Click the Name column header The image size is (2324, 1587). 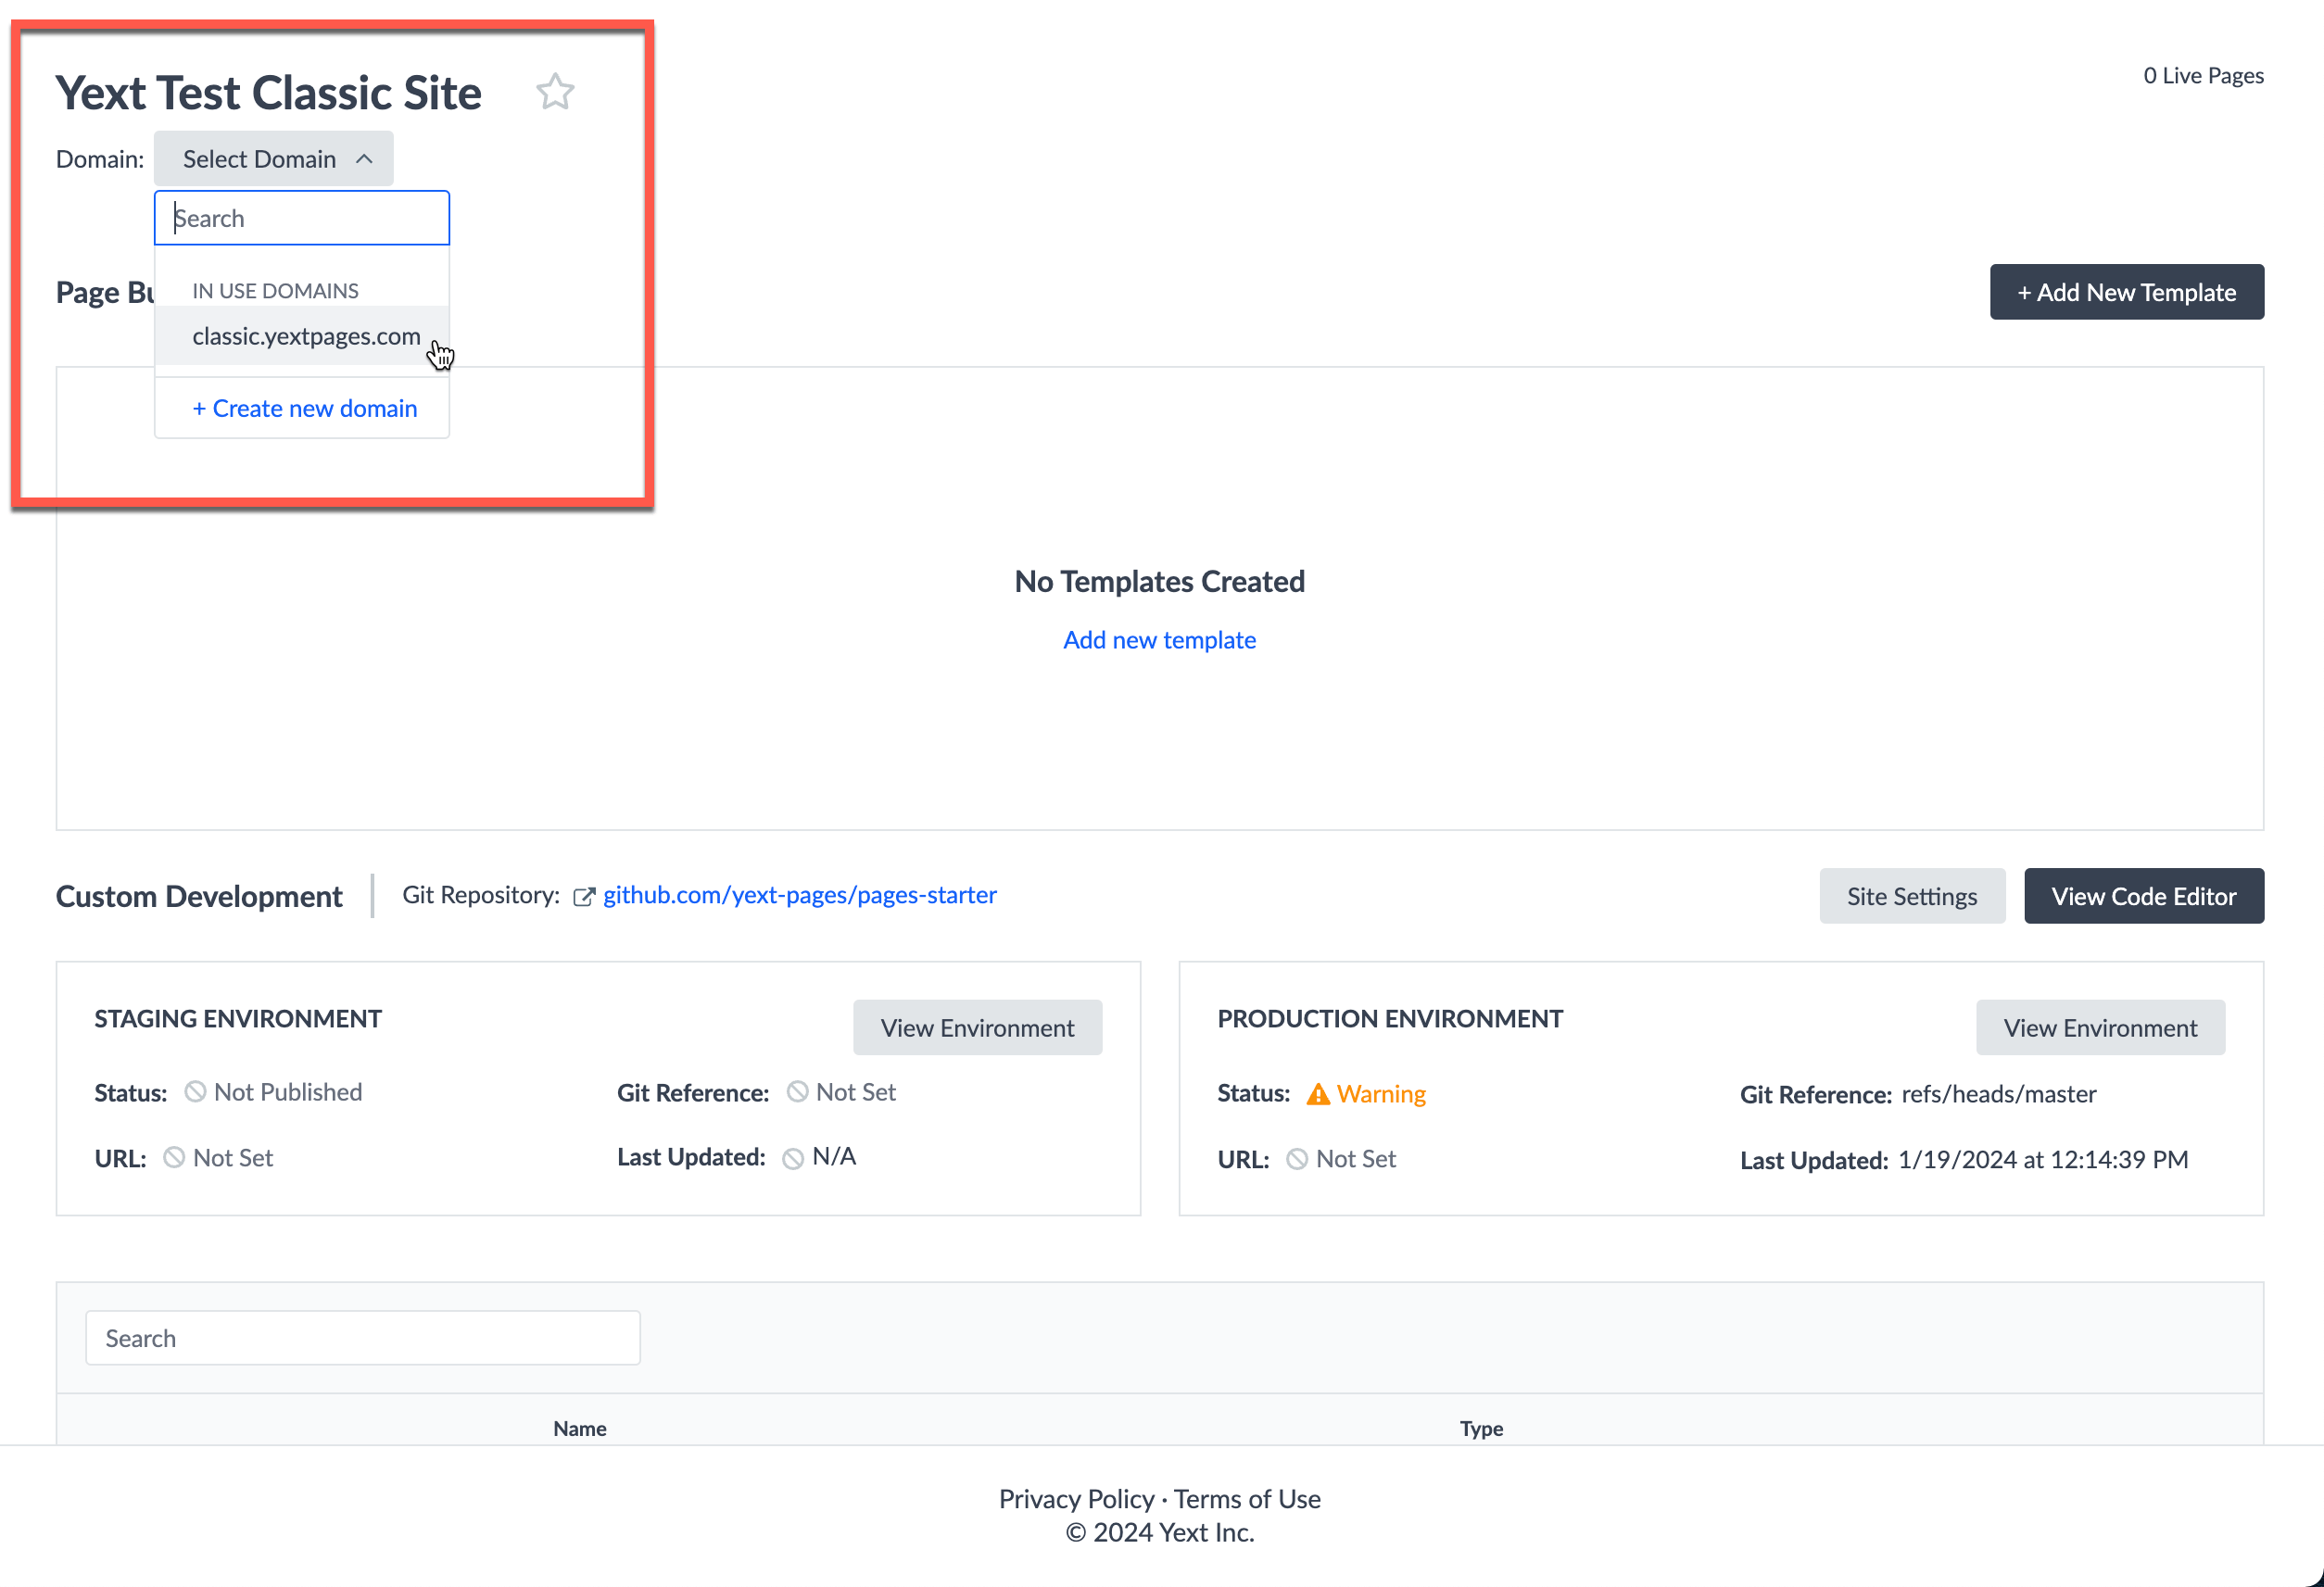[580, 1428]
